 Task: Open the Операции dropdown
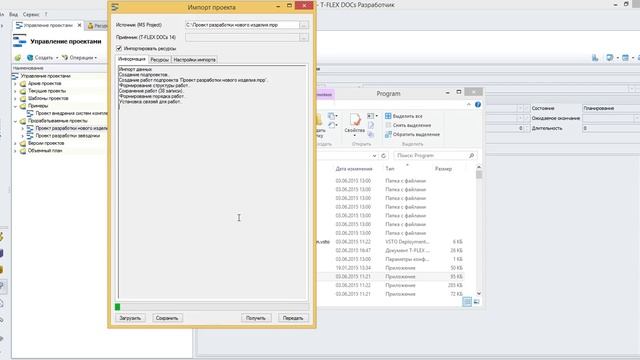pos(79,58)
